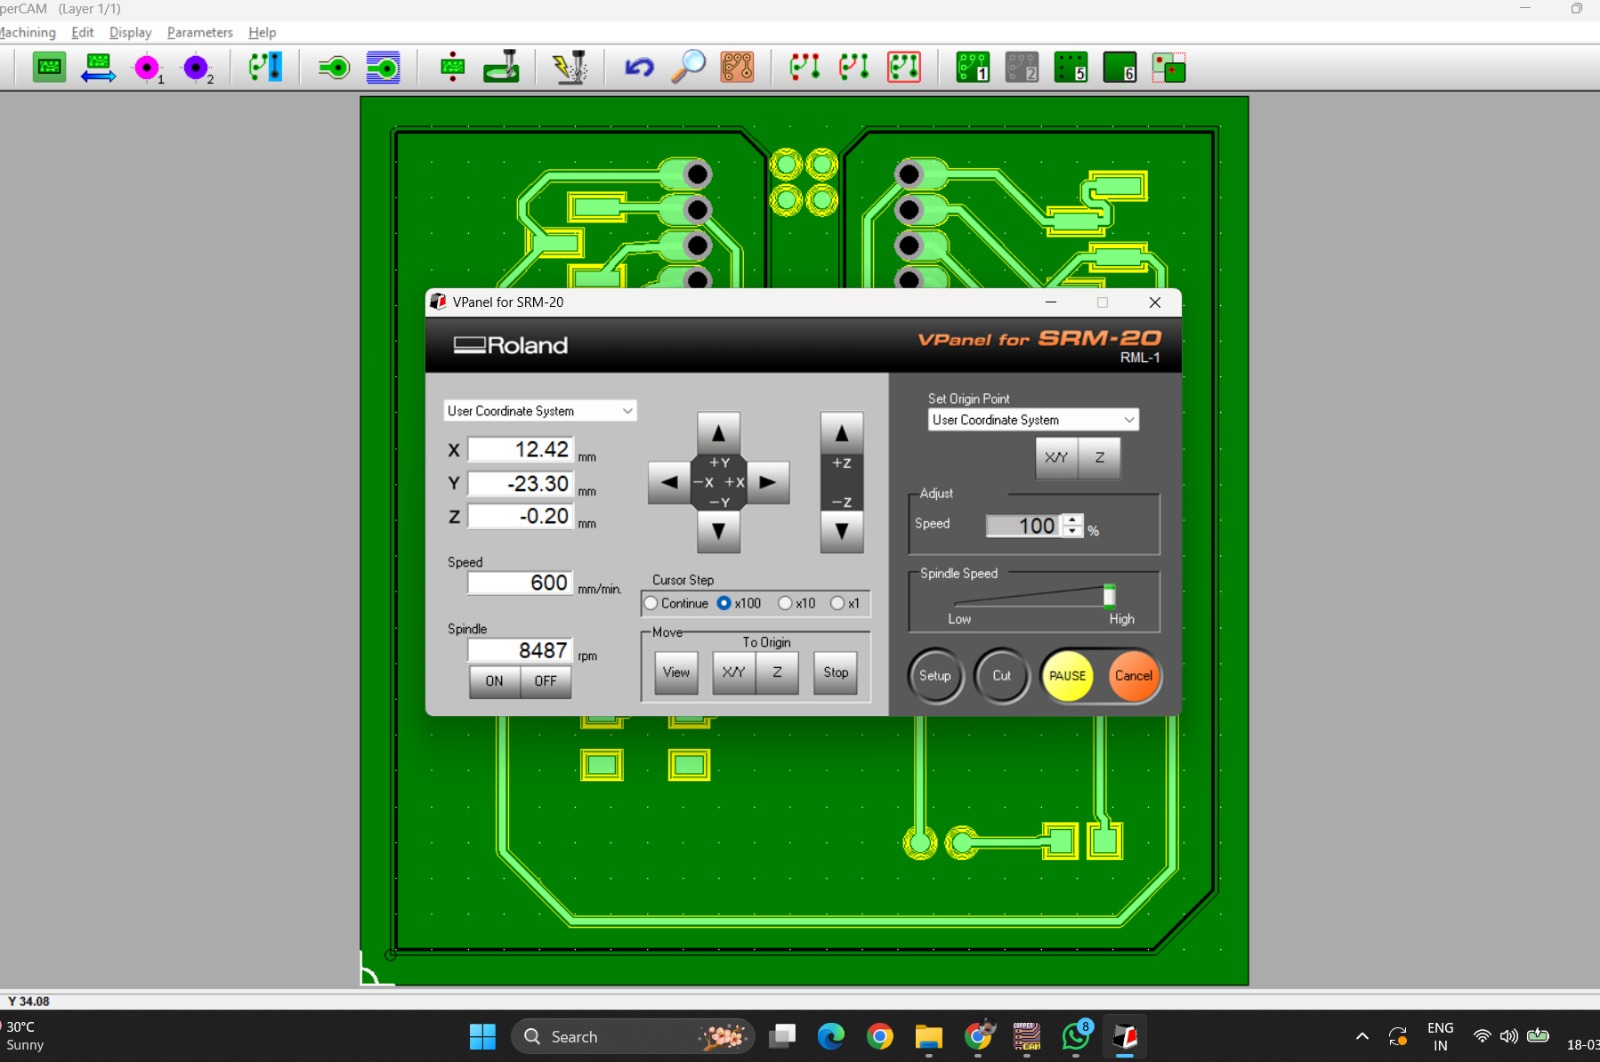Select the x100 cursor step option
Viewport: 1600px width, 1062px height.
[x=739, y=603]
